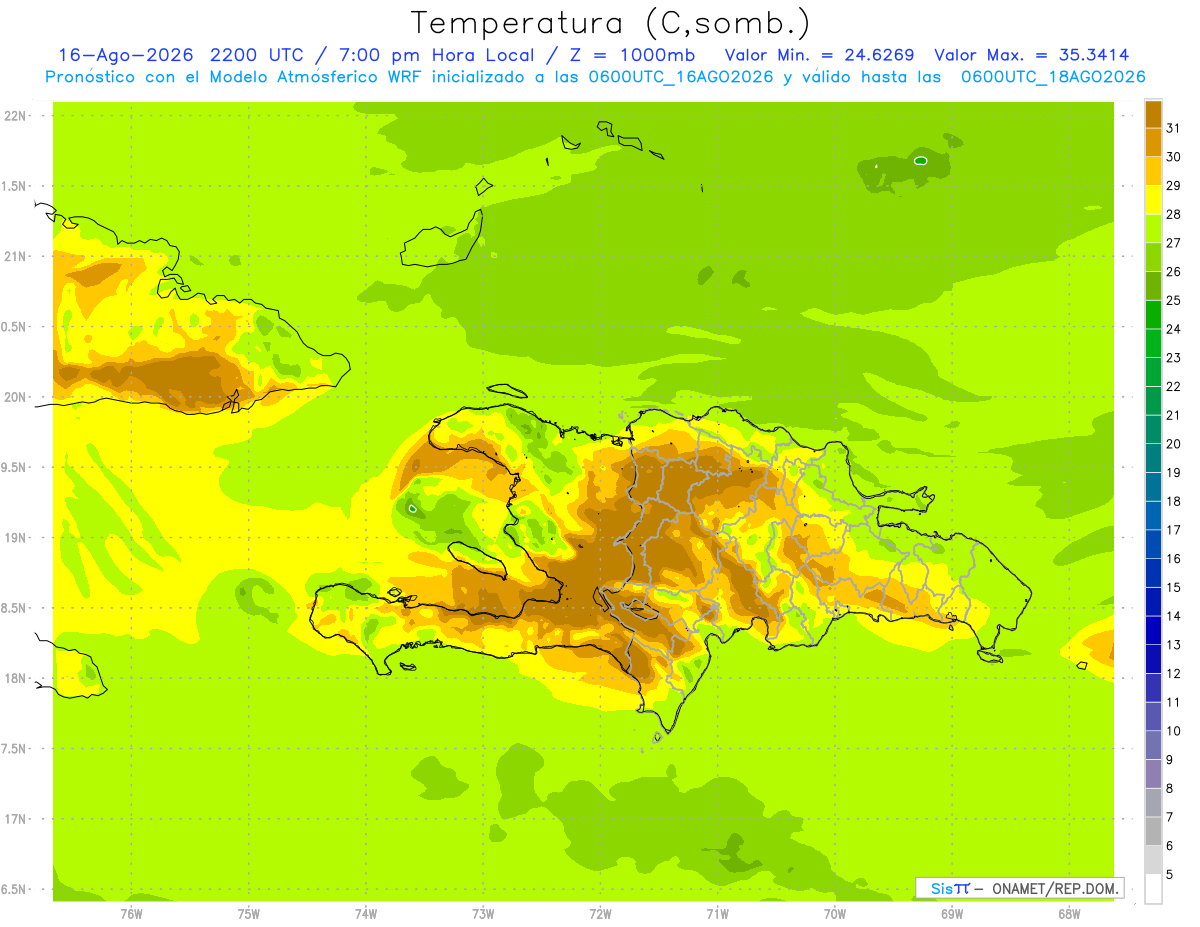Pick the blue legend swatch between 15 and 16

[1153, 573]
